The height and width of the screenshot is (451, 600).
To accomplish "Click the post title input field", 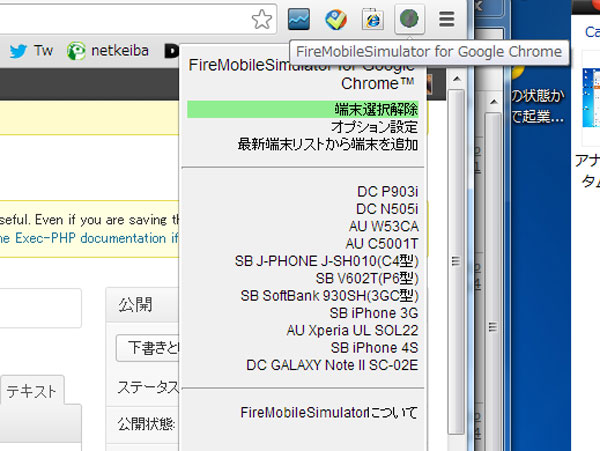I will pos(40,308).
